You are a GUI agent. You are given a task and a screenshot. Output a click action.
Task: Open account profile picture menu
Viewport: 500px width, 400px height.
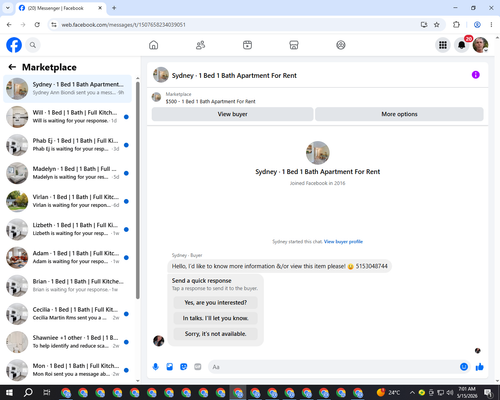(480, 45)
